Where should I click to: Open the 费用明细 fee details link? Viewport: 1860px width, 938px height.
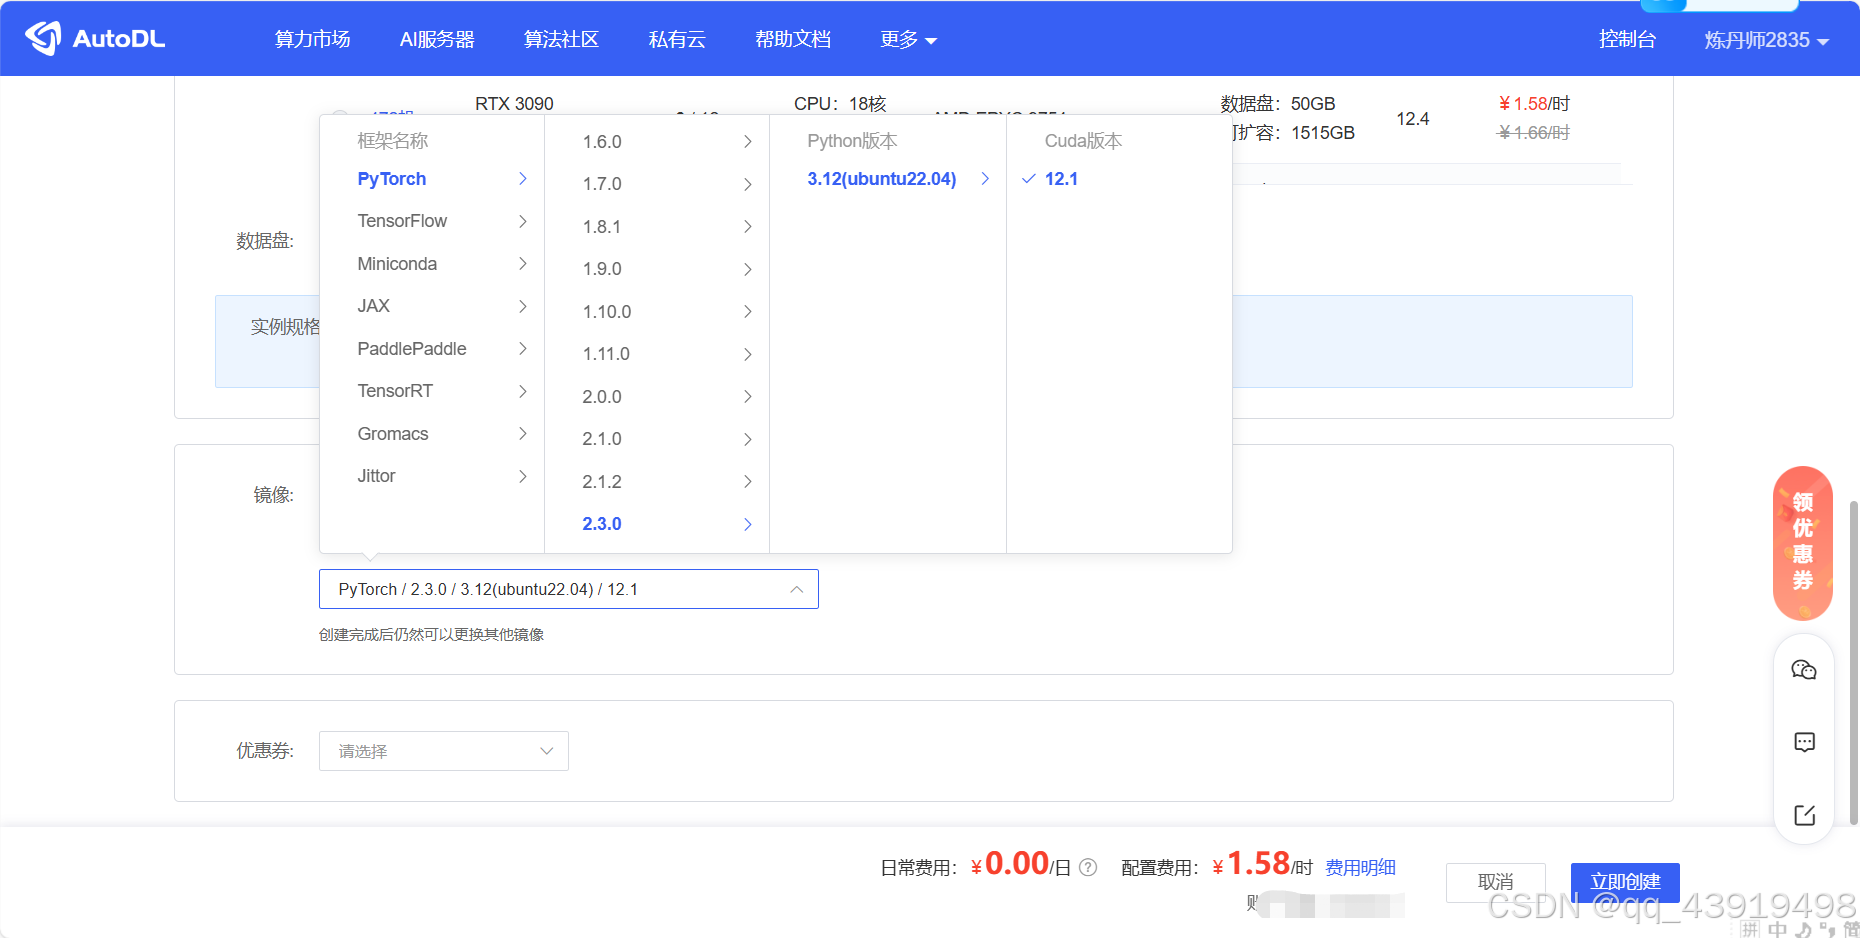tap(1360, 867)
